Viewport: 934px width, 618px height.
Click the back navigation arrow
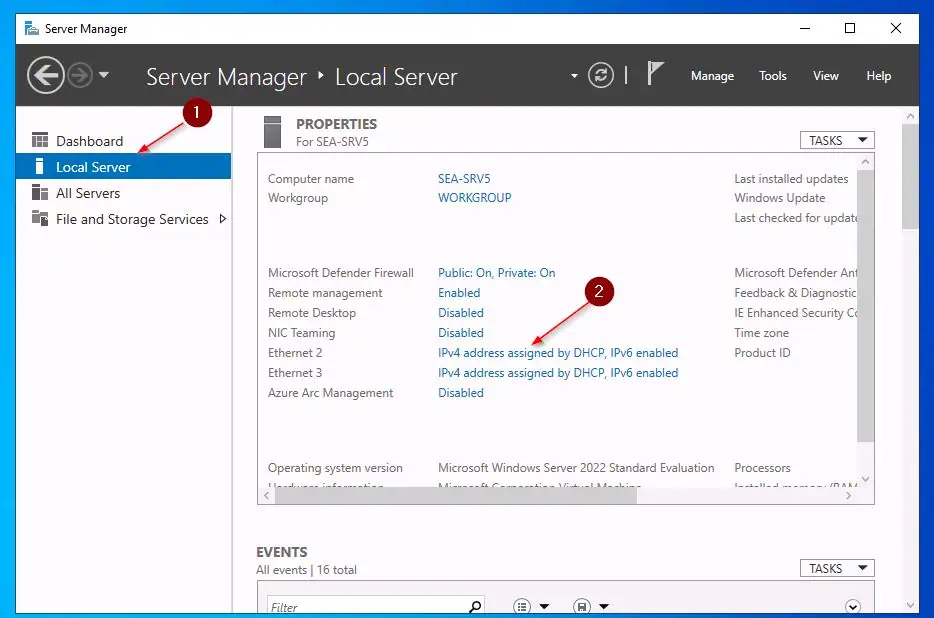click(x=45, y=76)
